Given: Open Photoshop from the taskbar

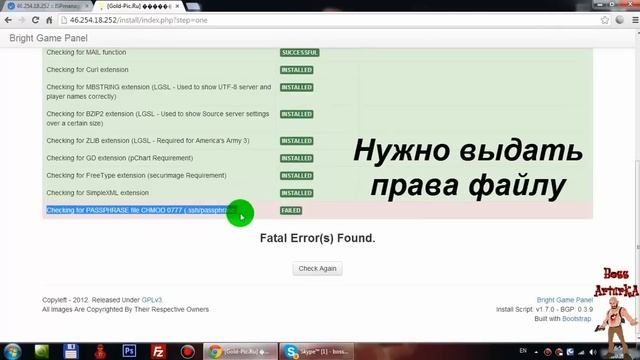Looking at the screenshot, I should (129, 351).
